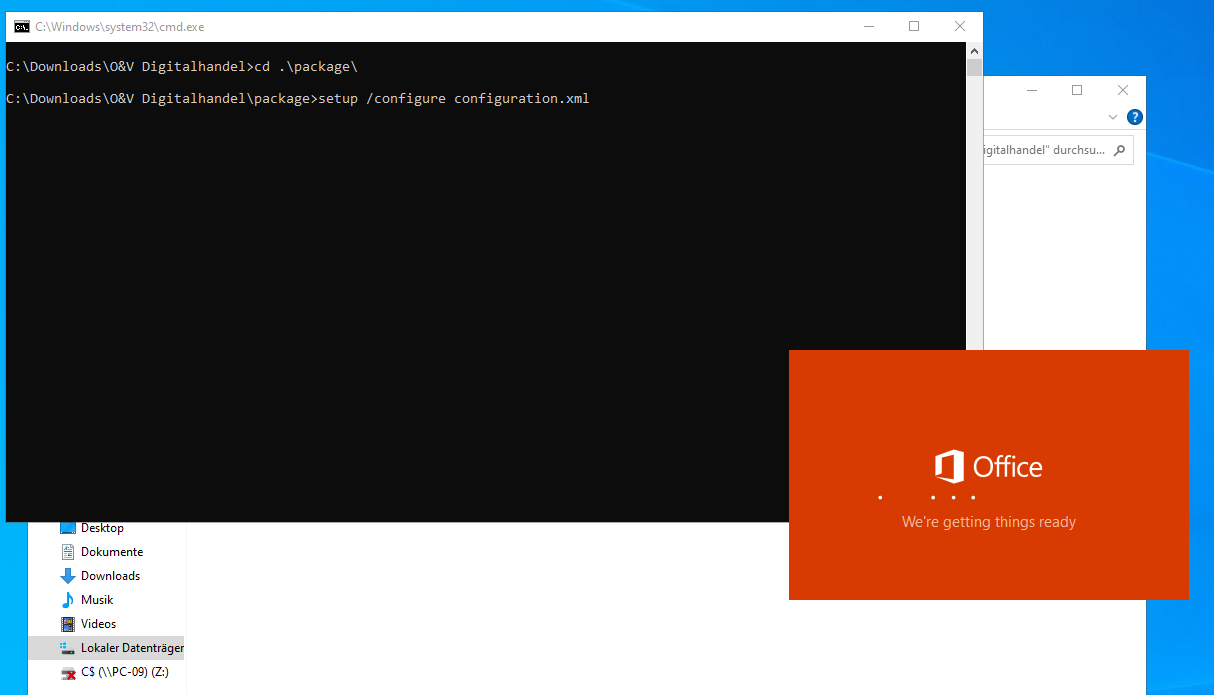Click the search magnifier icon in Explorer

(x=1119, y=150)
